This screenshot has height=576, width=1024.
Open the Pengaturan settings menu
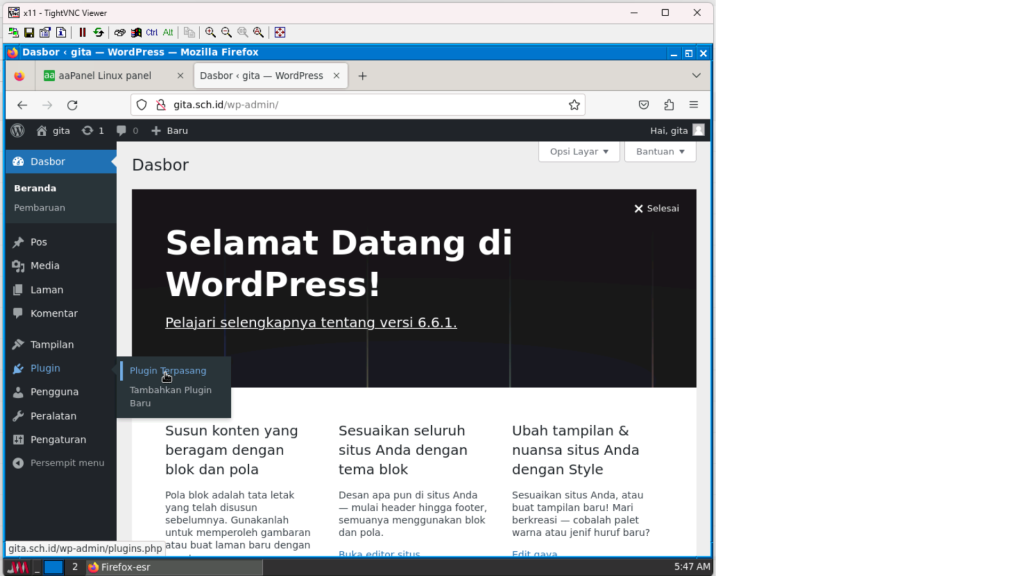[x=58, y=439]
